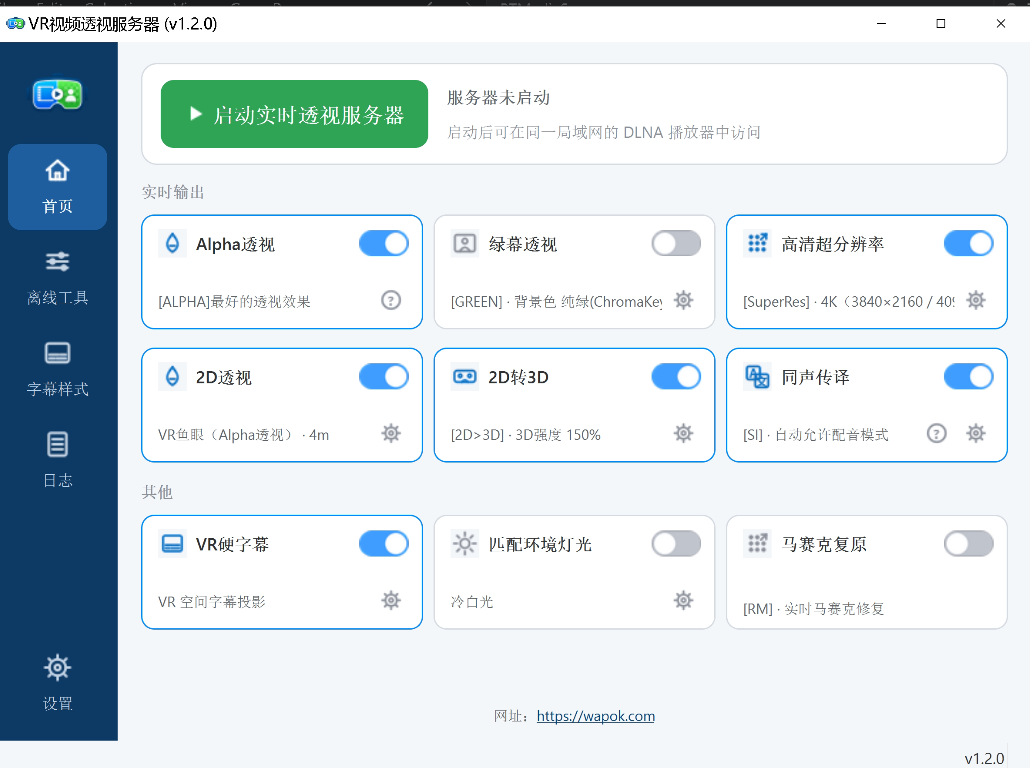Viewport: 1030px width, 768px height.
Task: Click the VR 空间字幕投影 description
Action: (x=212, y=602)
